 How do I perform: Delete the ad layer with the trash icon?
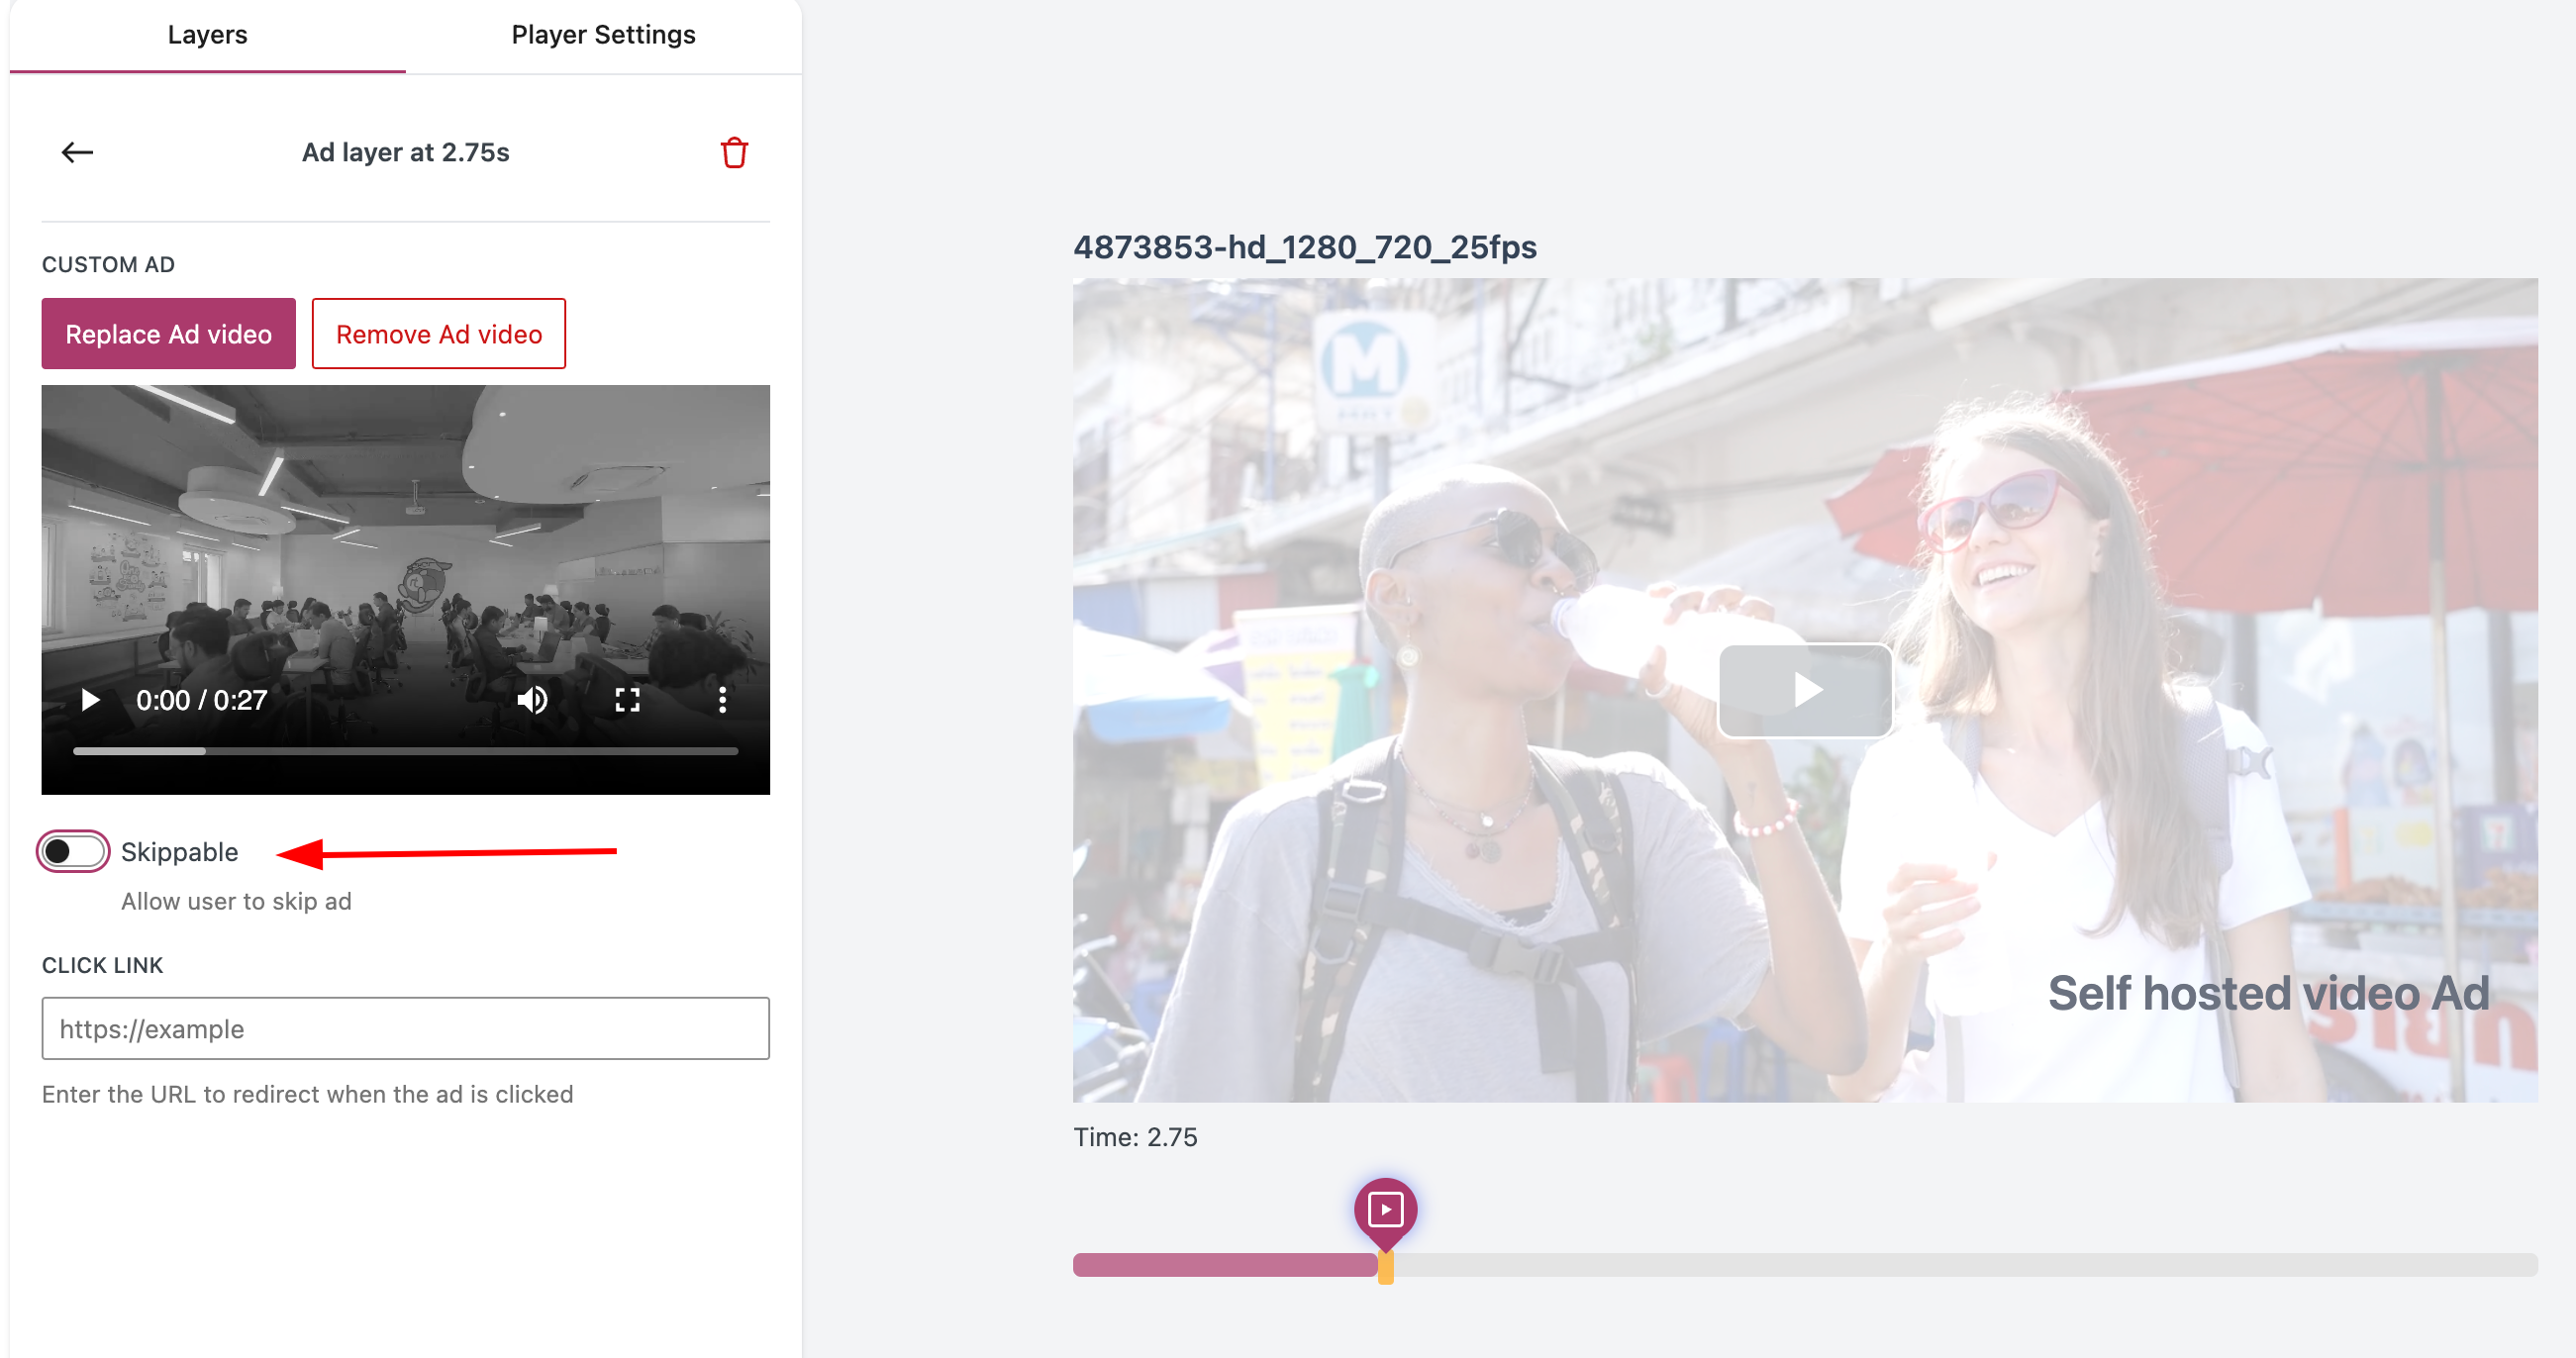[x=734, y=153]
